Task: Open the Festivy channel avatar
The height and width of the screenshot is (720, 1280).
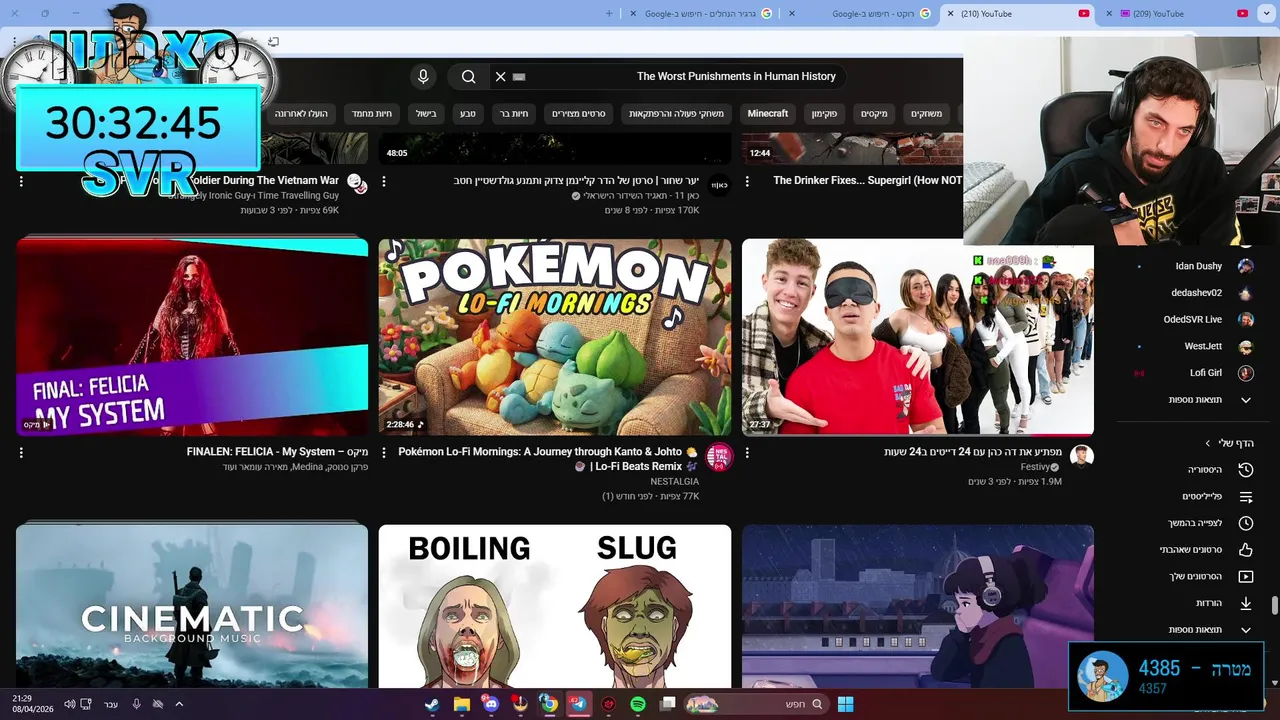Action: click(x=1081, y=456)
